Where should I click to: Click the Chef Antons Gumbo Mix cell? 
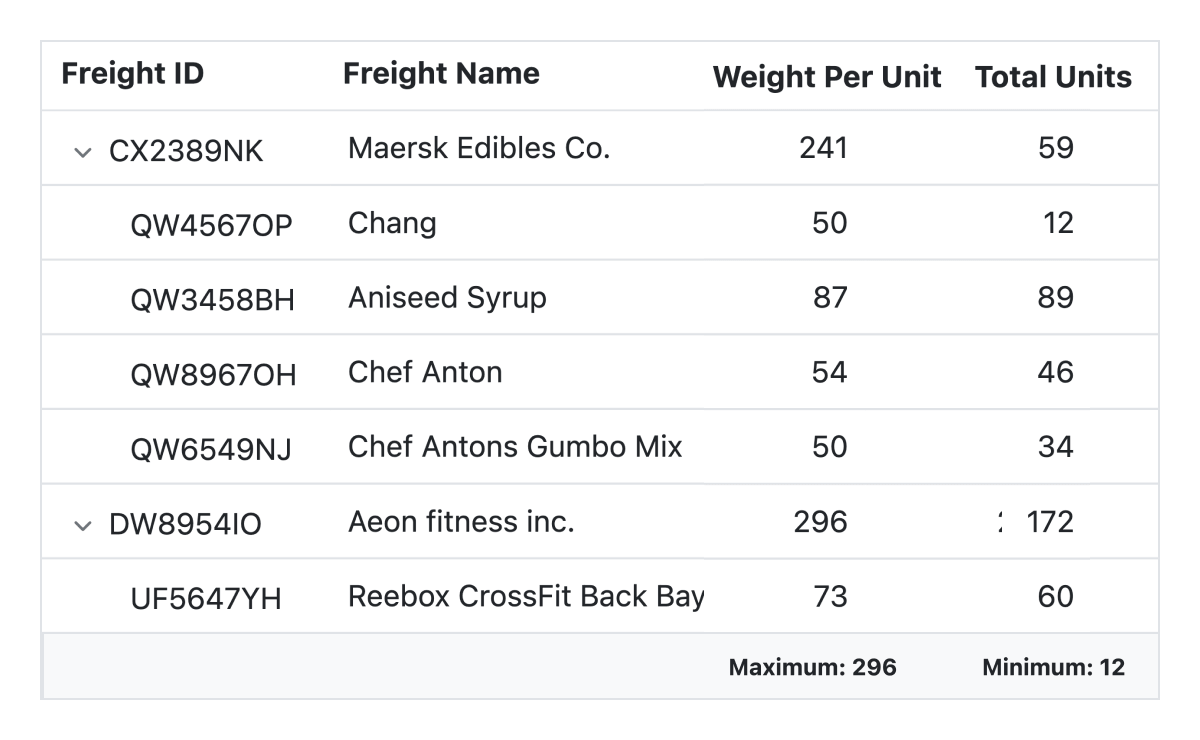click(x=515, y=446)
